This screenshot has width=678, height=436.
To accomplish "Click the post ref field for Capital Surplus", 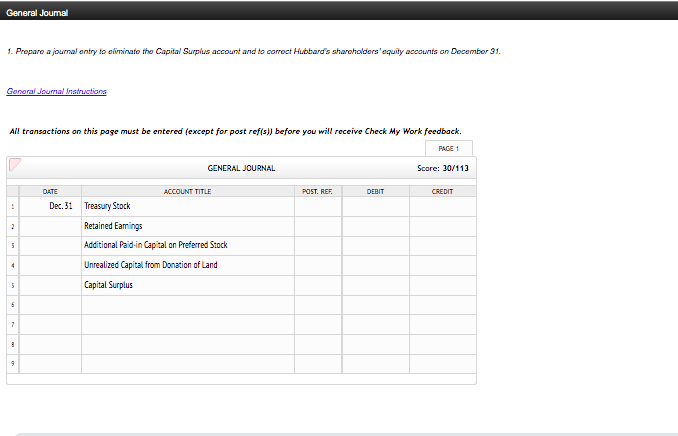I will [x=318, y=285].
